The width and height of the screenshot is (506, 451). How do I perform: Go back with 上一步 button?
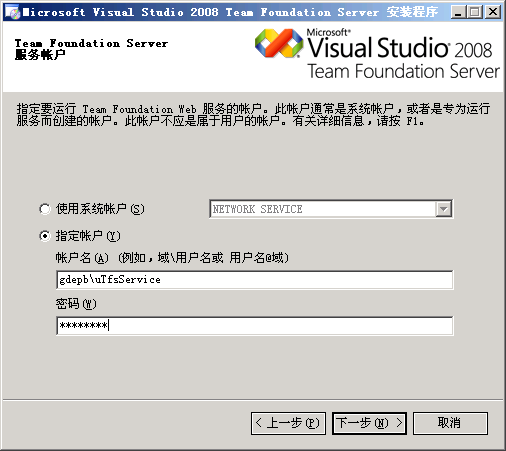(288, 423)
